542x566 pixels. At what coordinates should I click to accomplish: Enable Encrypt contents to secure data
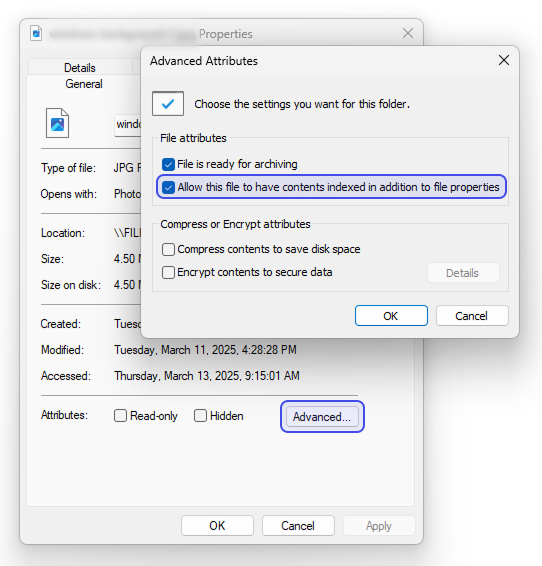pos(168,273)
